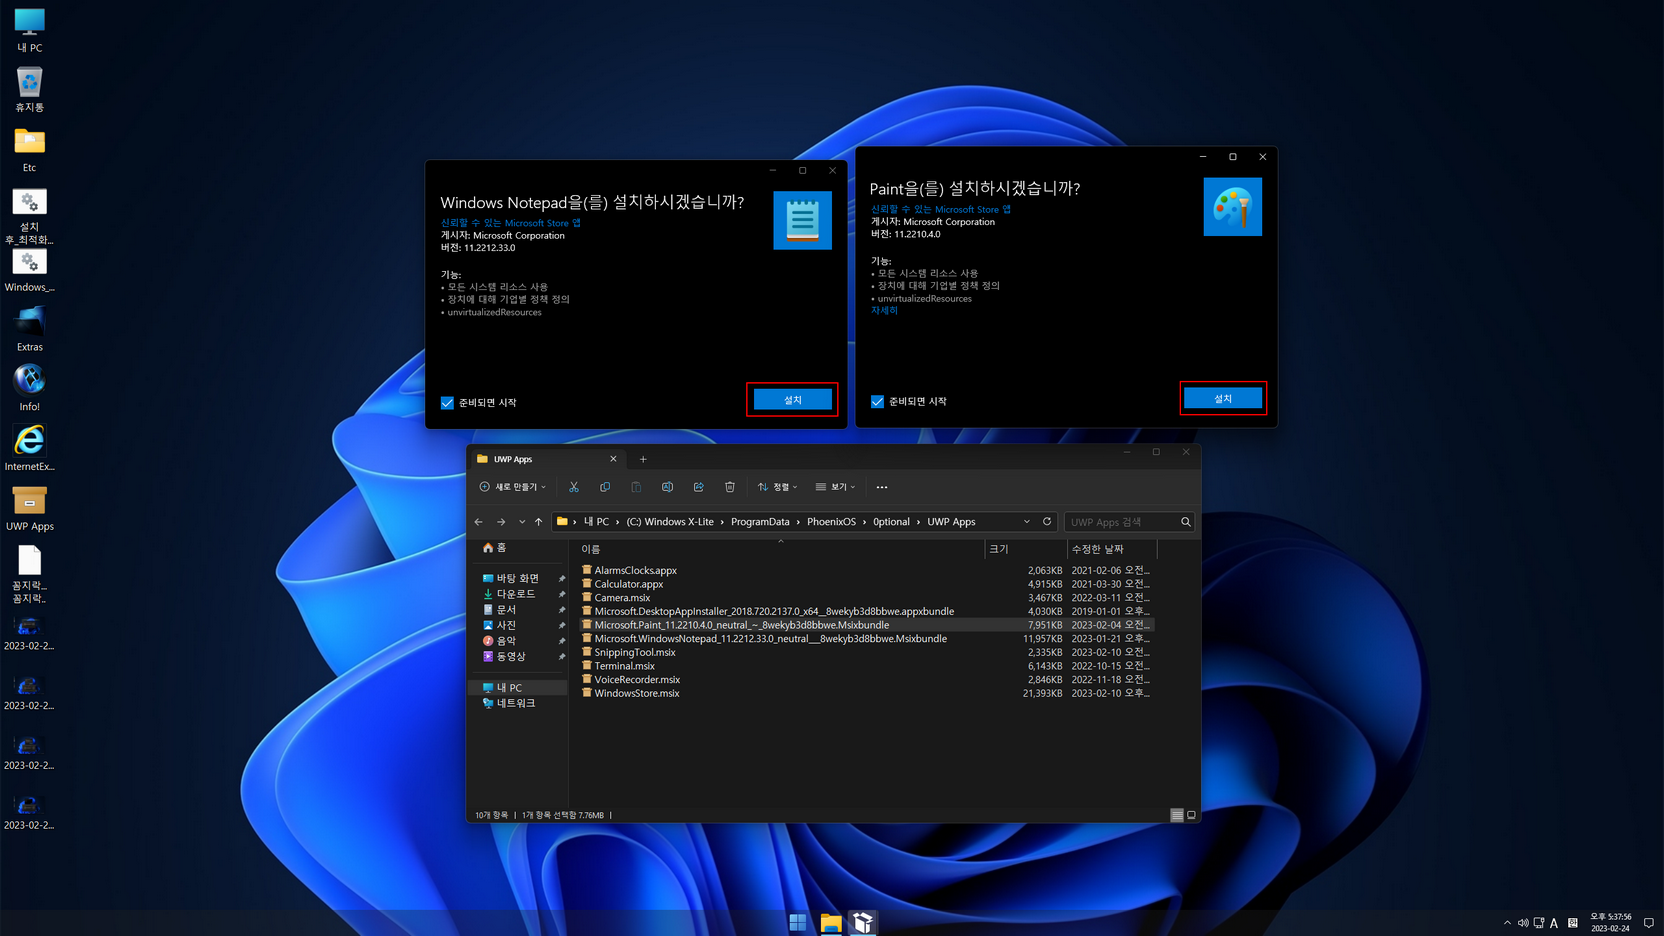Open File Explorer from the taskbar
The width and height of the screenshot is (1664, 936).
coord(831,922)
